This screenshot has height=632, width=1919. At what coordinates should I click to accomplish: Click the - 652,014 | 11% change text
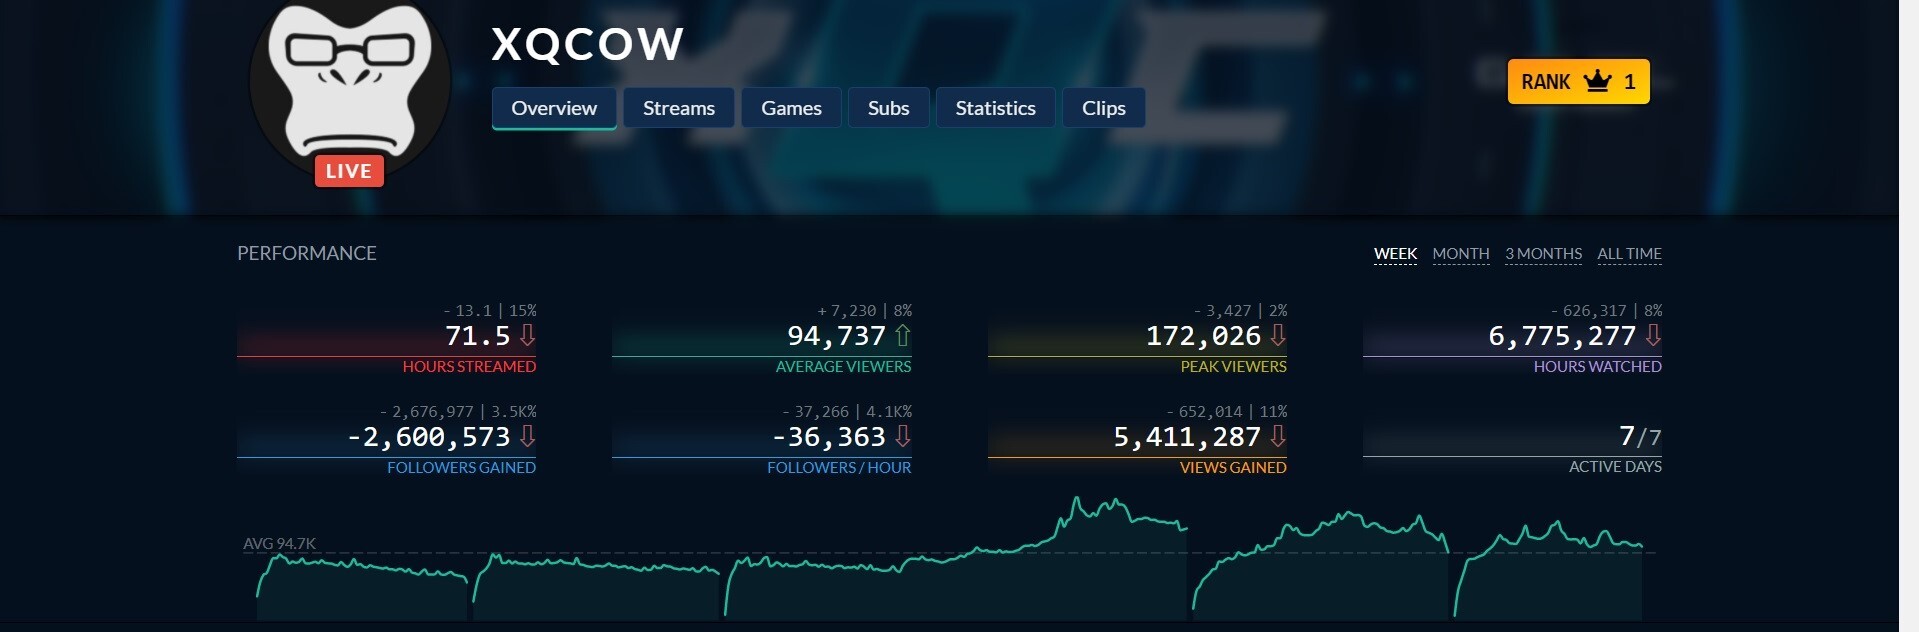(1227, 412)
